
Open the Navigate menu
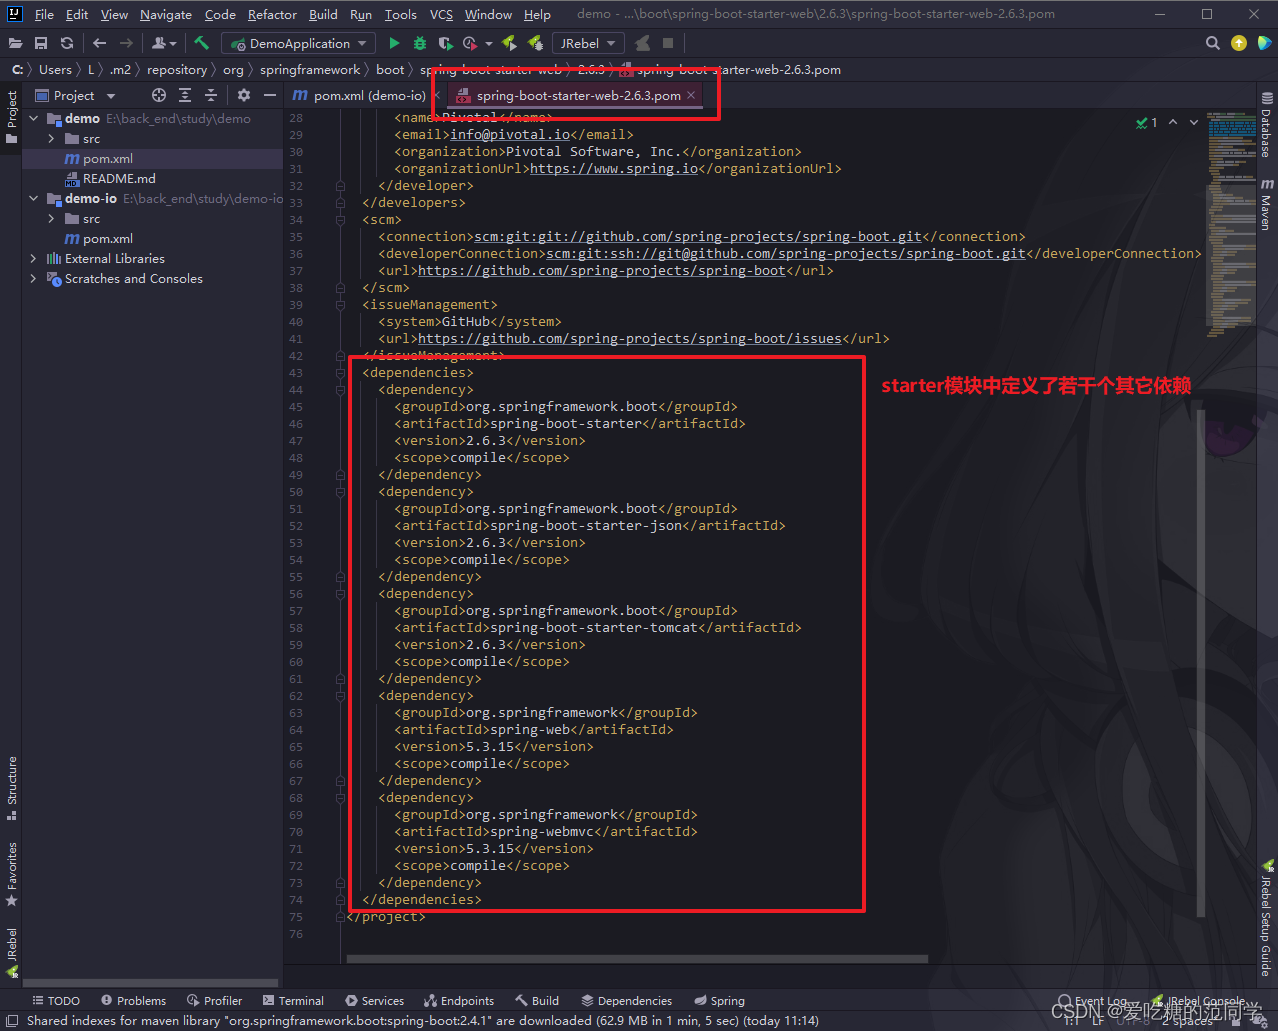[165, 14]
